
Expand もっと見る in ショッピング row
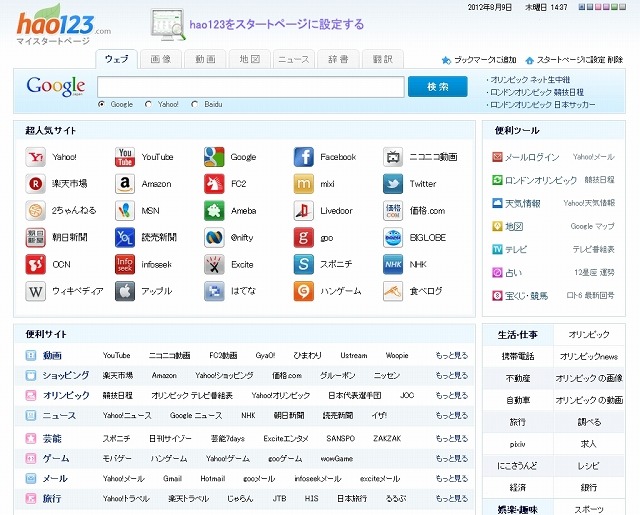451,375
